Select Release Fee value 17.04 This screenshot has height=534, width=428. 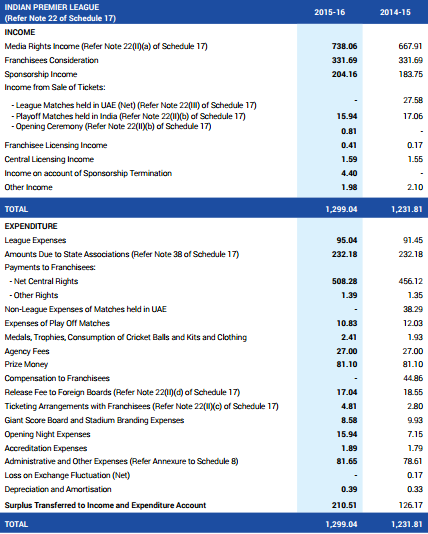click(x=347, y=392)
